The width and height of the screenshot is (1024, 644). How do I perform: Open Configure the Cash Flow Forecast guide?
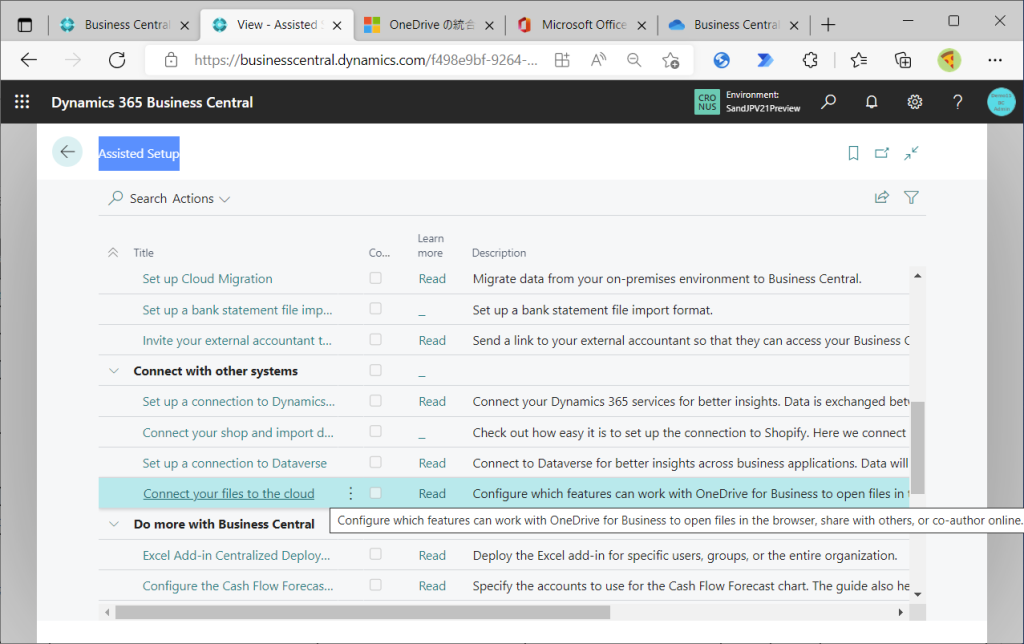click(238, 586)
